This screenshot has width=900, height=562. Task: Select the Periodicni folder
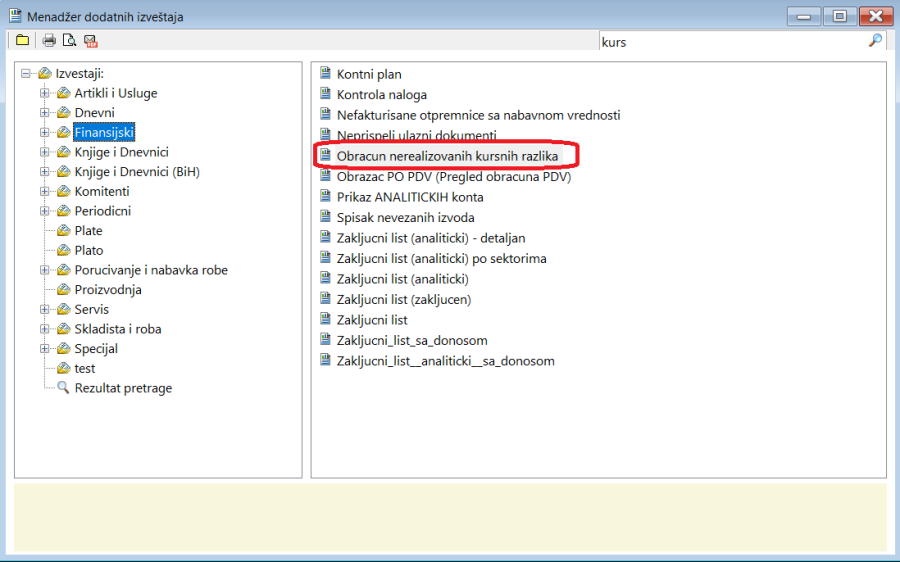point(102,211)
